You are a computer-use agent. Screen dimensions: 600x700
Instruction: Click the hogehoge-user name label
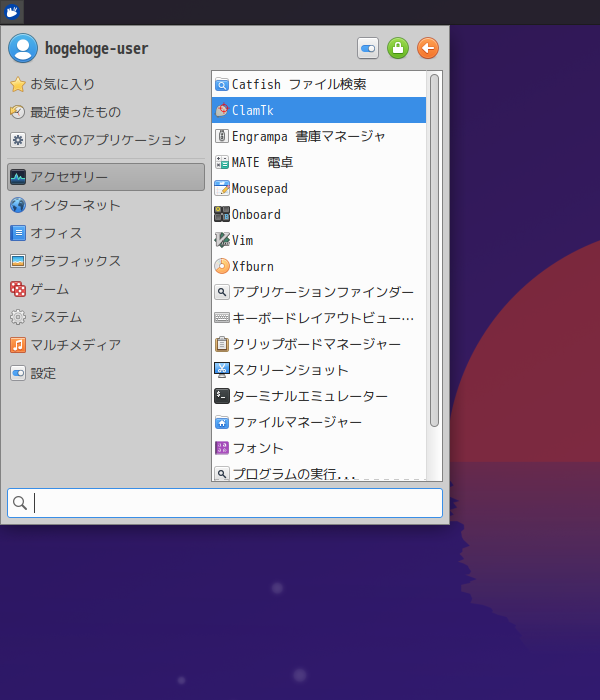(x=96, y=48)
